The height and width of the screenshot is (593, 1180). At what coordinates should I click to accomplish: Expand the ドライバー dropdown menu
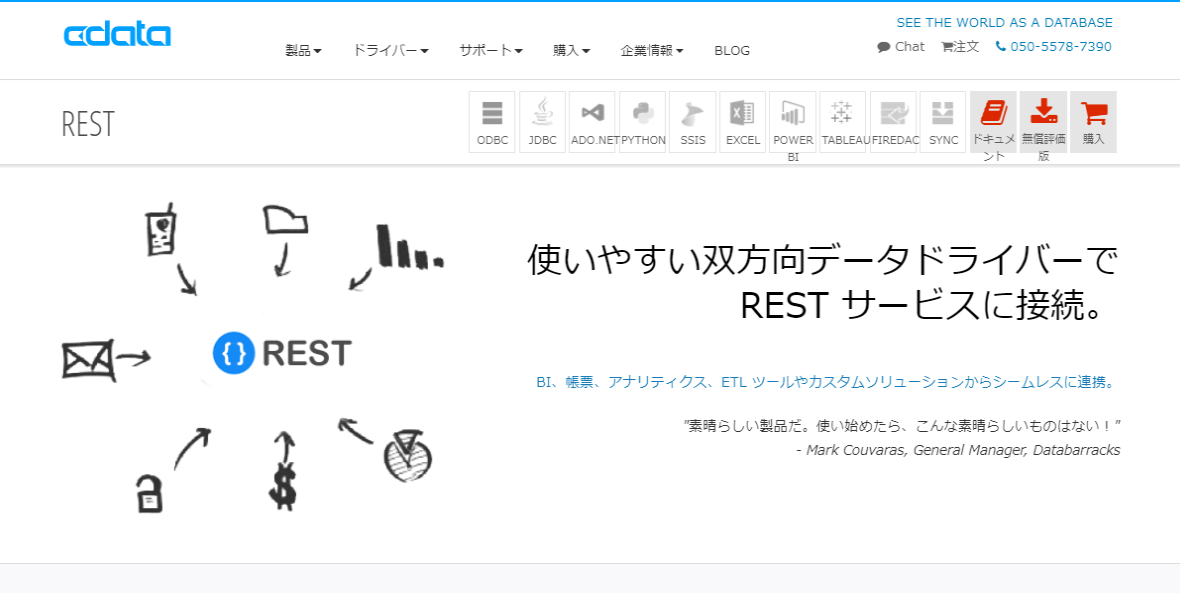391,50
